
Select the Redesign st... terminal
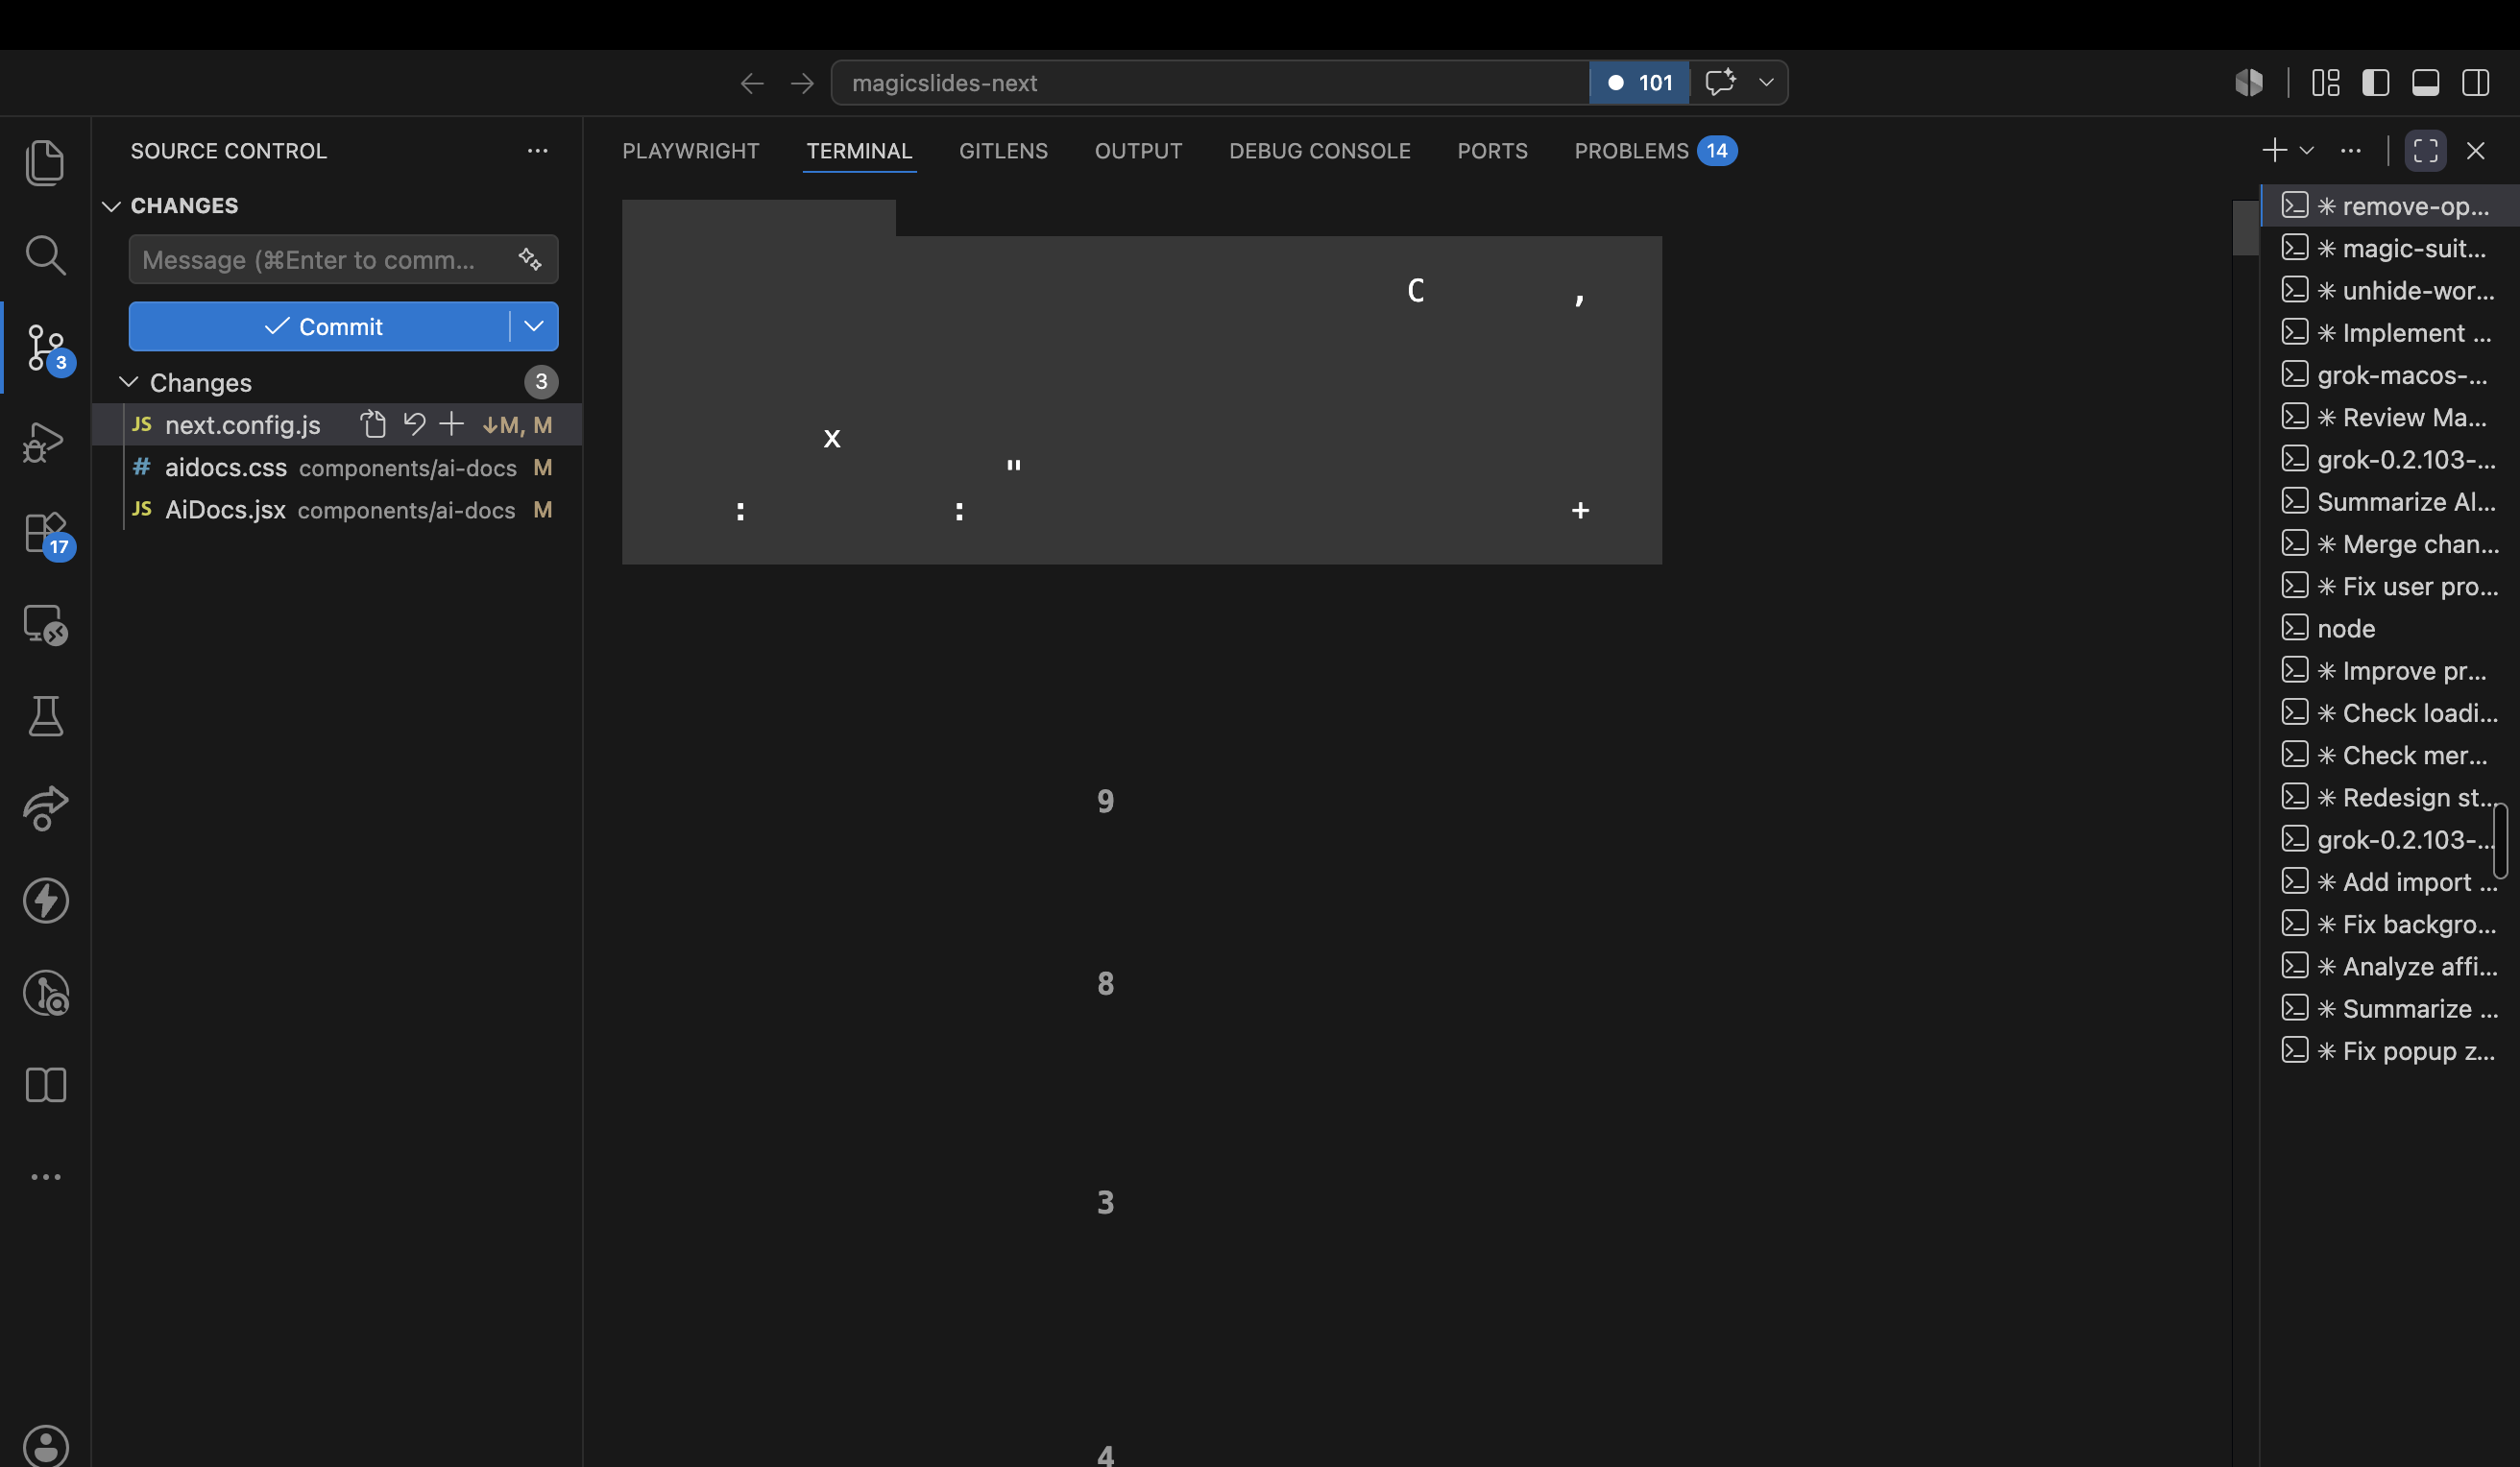[x=2391, y=797]
